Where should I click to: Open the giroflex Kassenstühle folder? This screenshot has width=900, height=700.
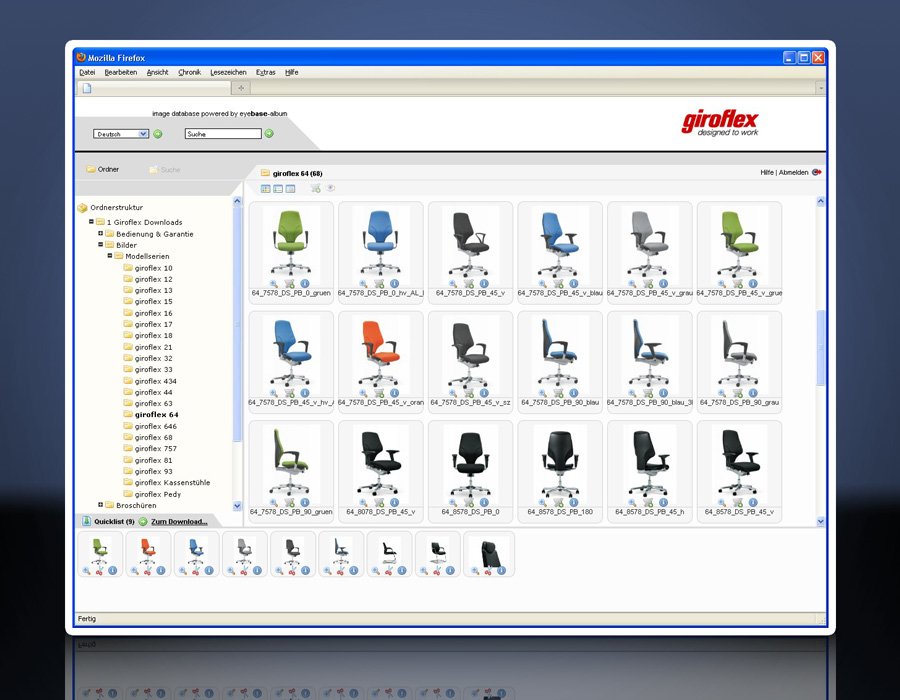[x=172, y=483]
